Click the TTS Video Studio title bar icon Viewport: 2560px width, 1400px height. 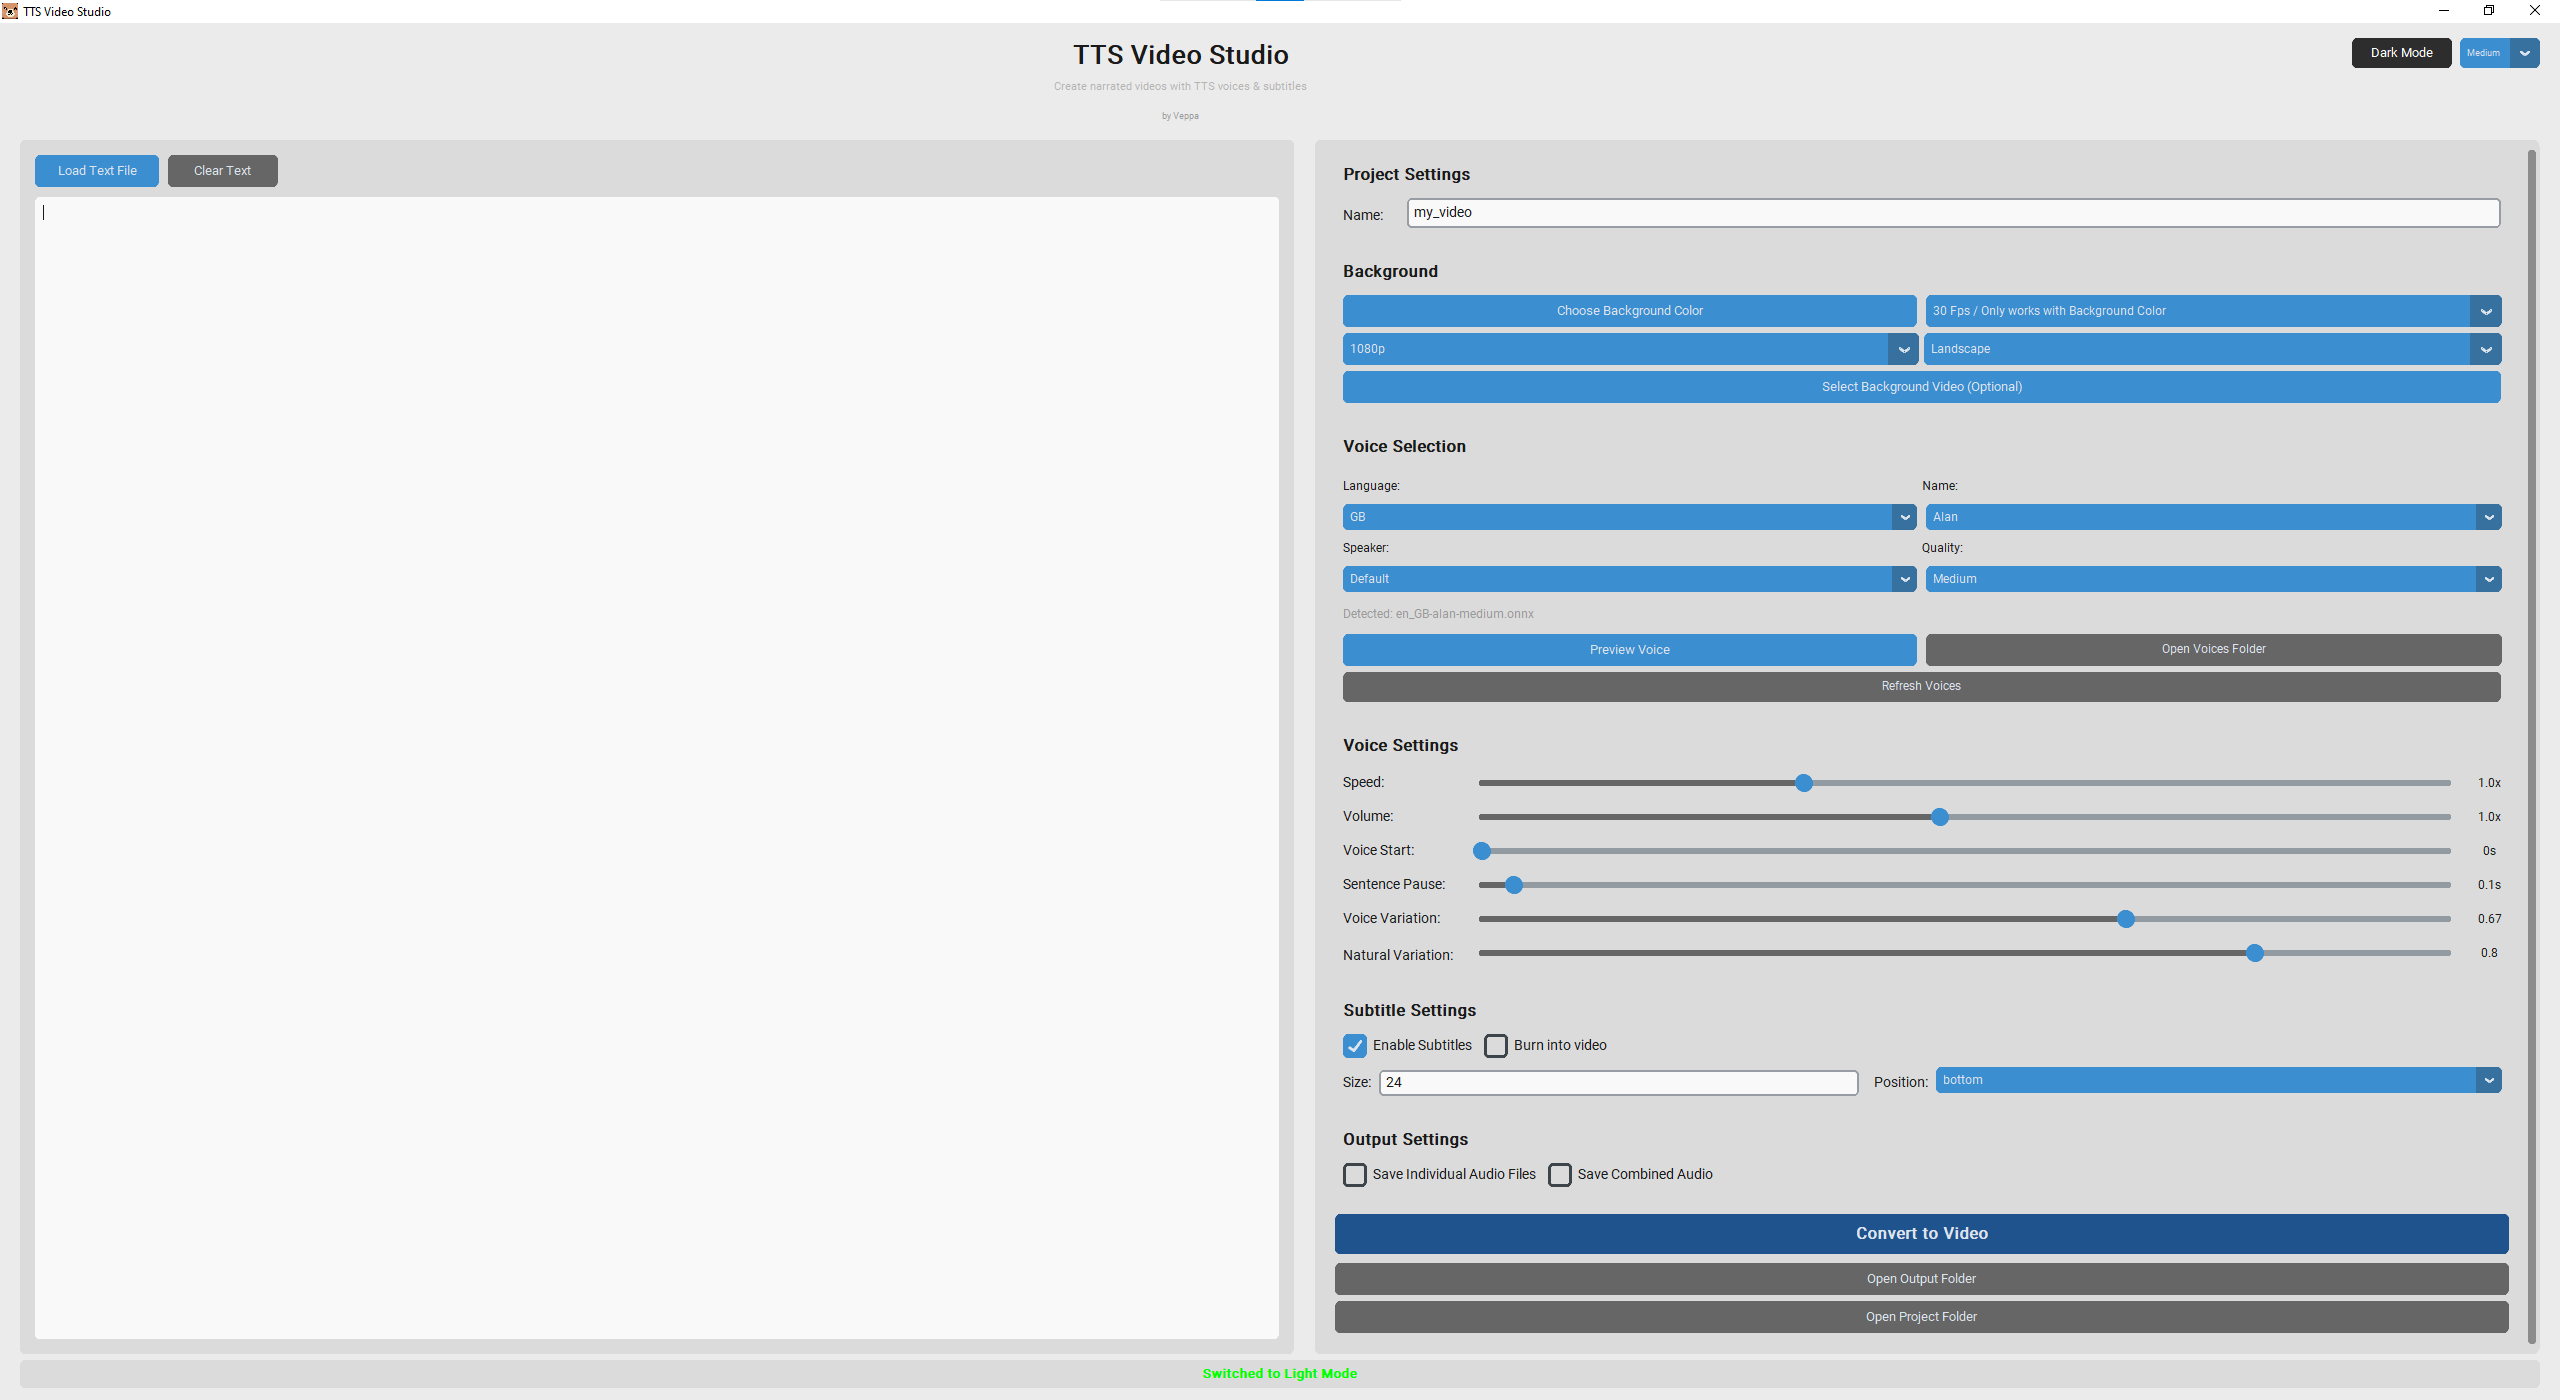10,11
